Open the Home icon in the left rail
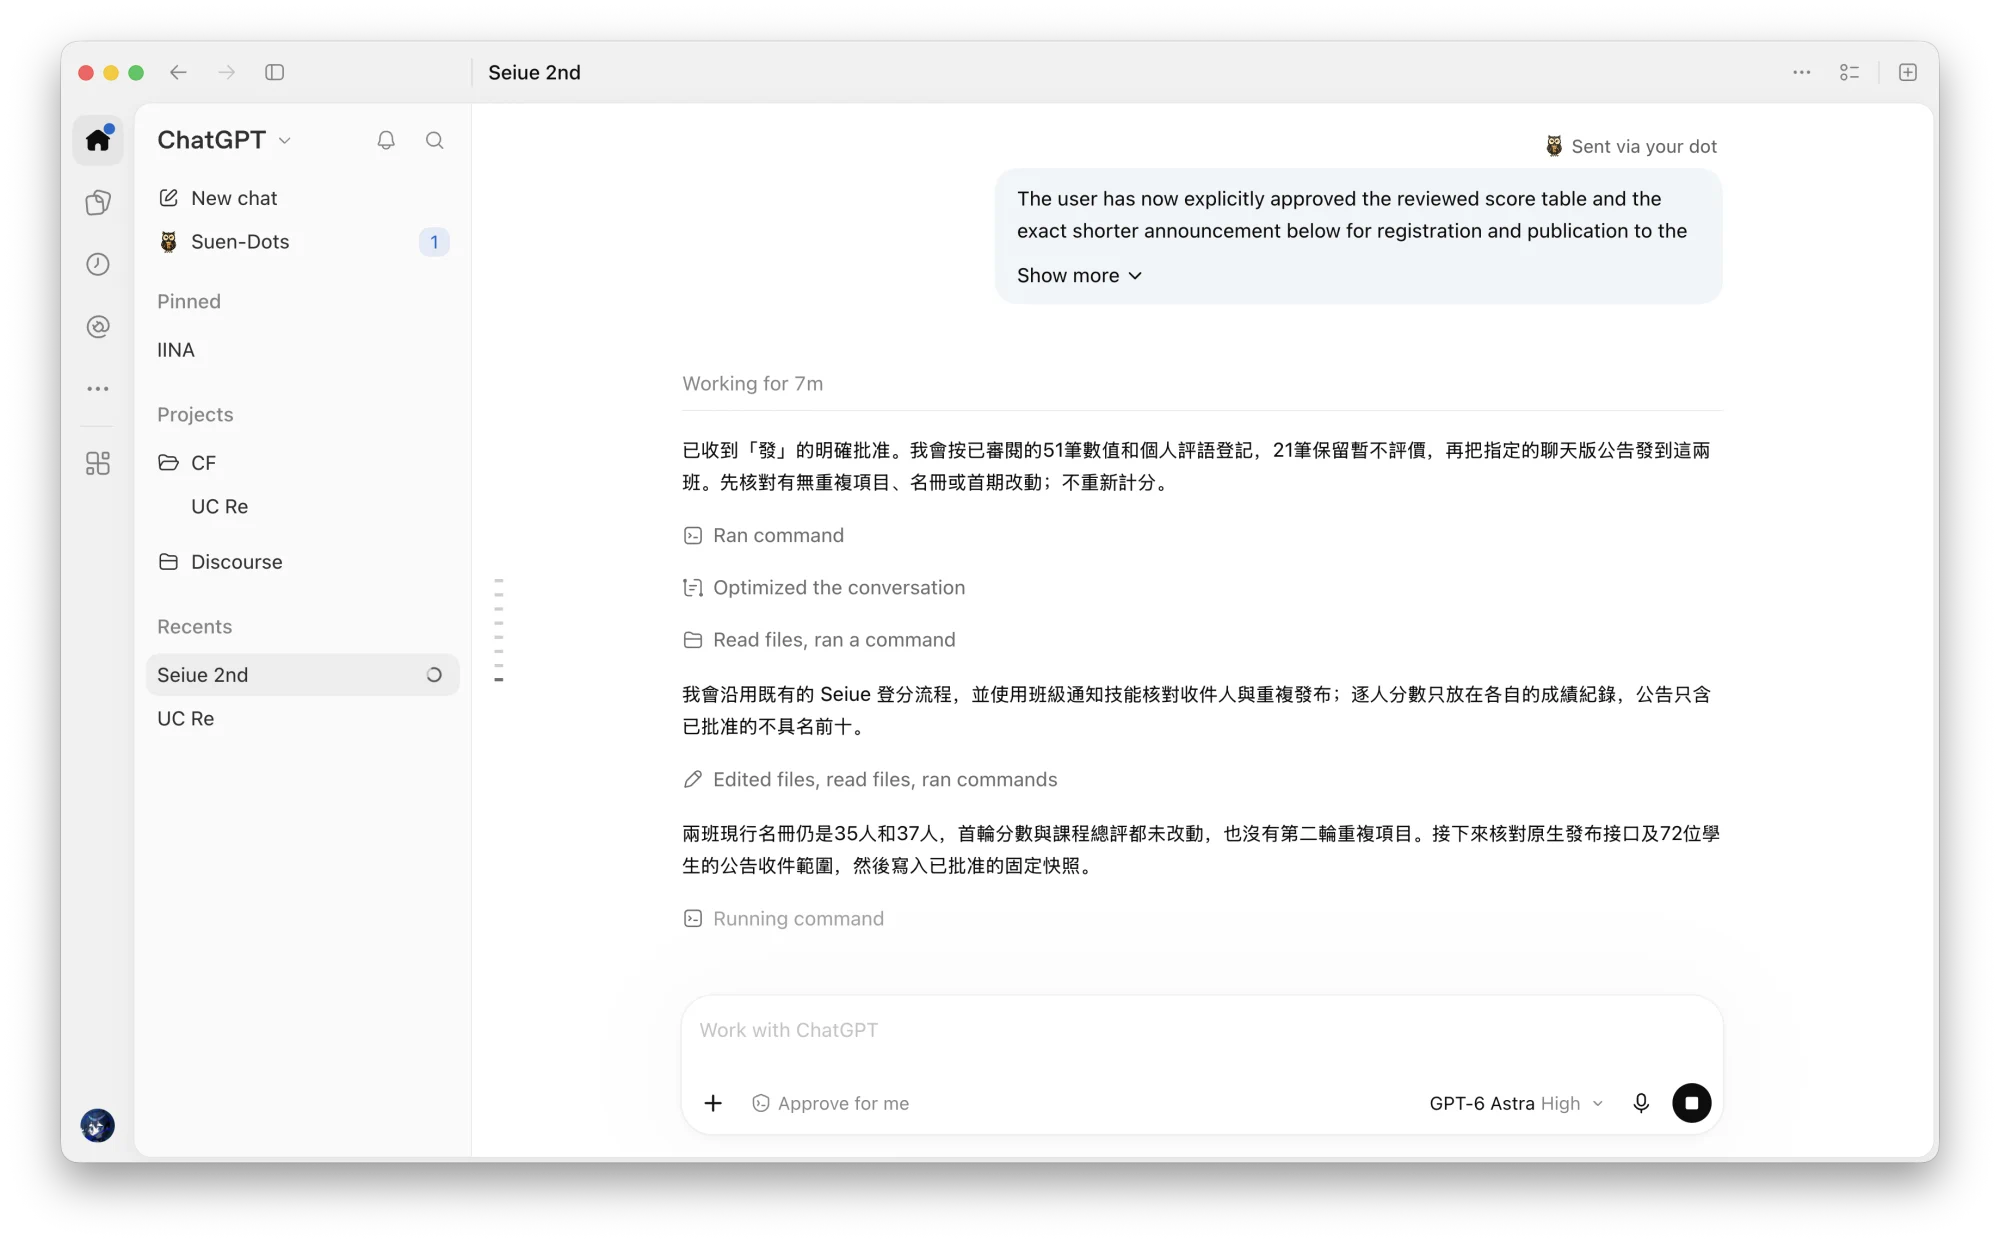The height and width of the screenshot is (1243, 2000). tap(98, 140)
